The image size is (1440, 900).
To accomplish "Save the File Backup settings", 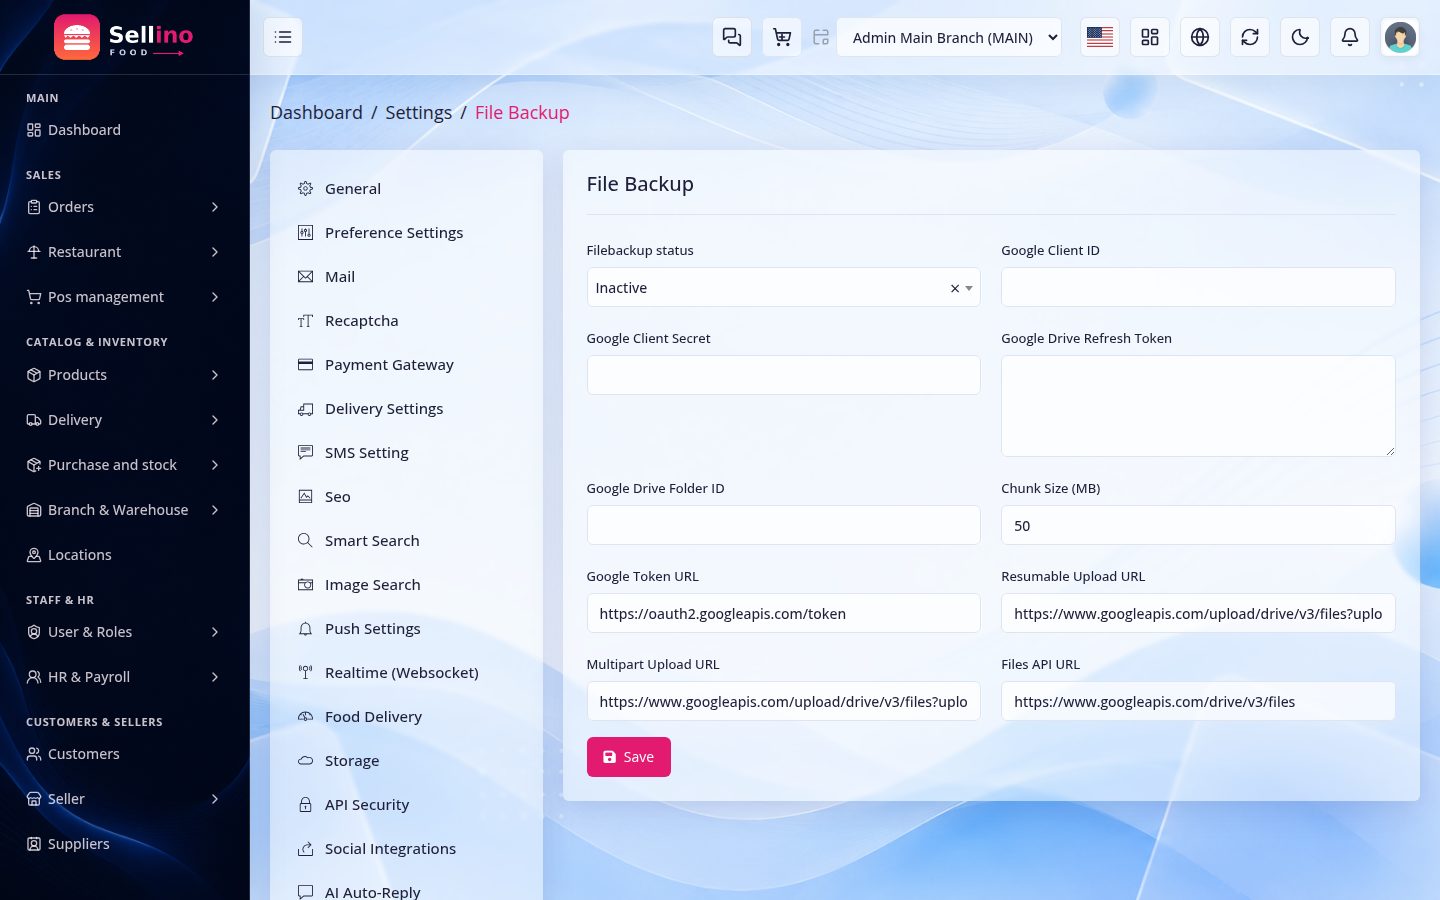I will pos(628,757).
